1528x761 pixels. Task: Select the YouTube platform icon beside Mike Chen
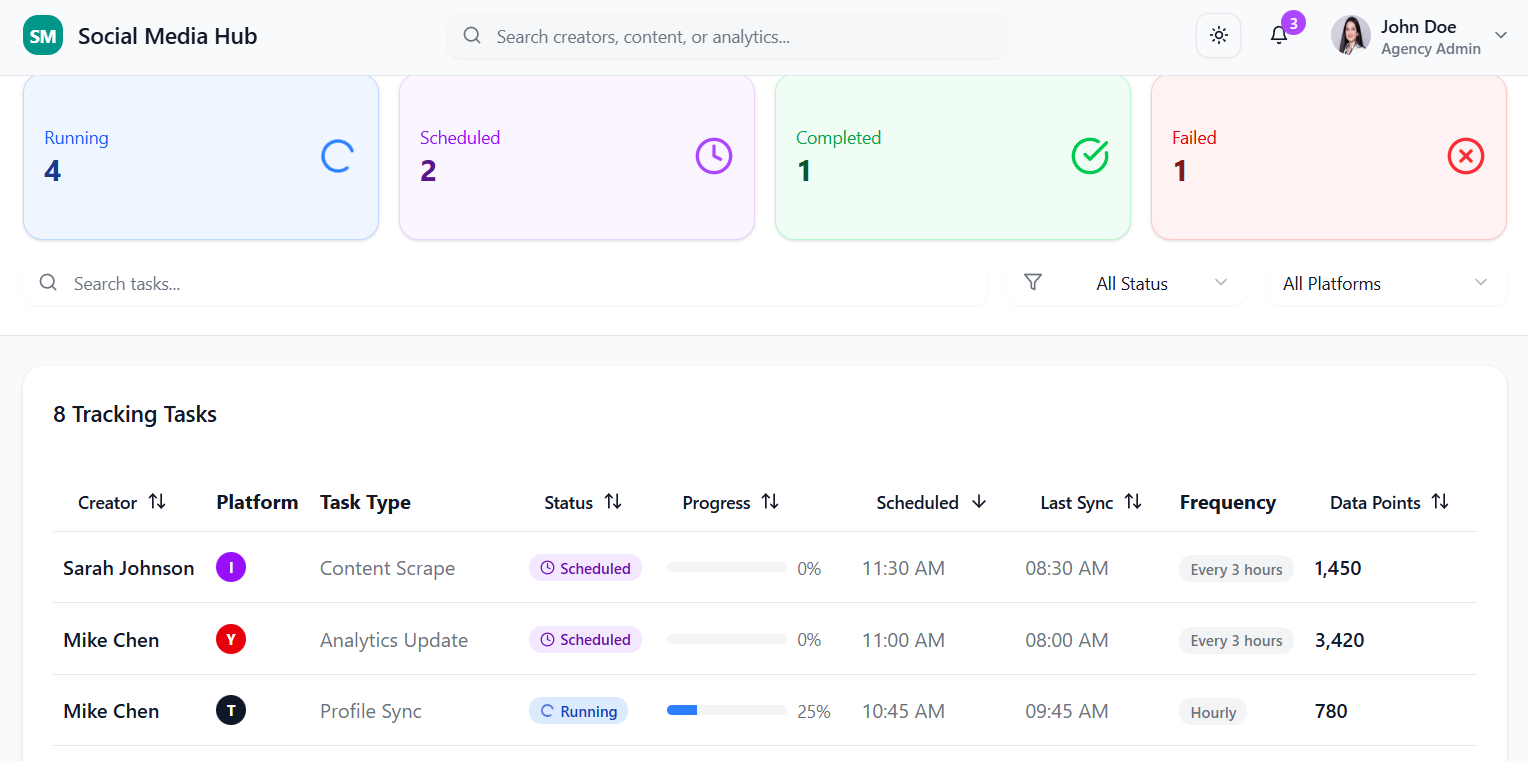click(231, 639)
